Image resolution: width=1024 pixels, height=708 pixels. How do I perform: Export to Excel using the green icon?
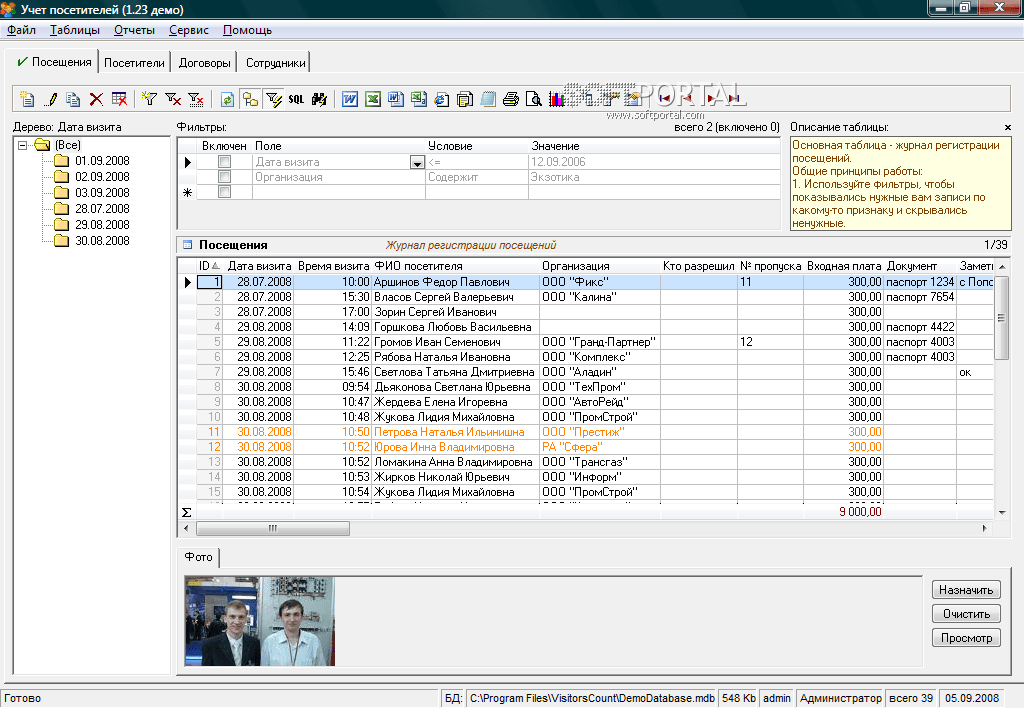(x=372, y=99)
